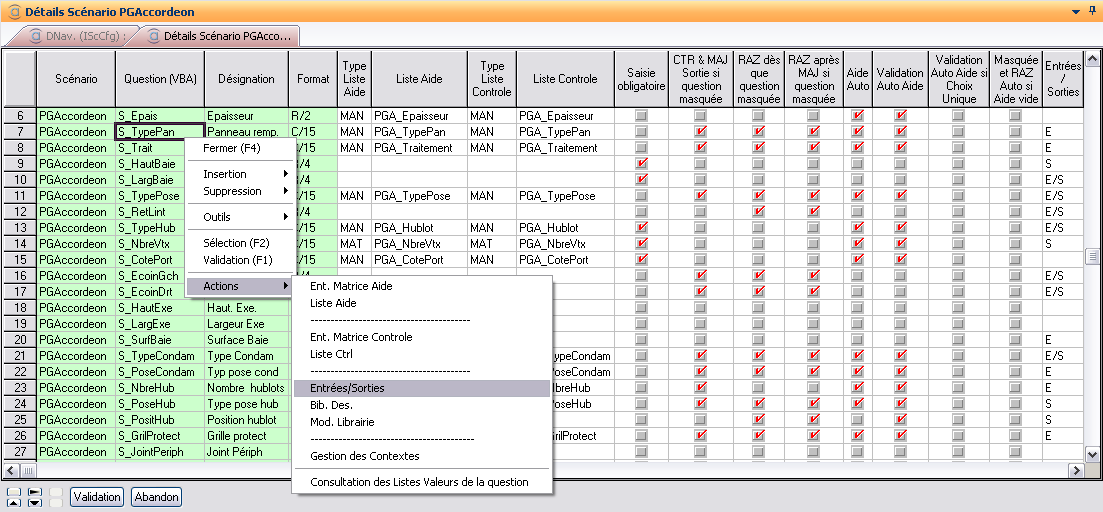The image size is (1103, 512).
Task: Click the Validation Auto Aide column header
Action: tap(900, 79)
